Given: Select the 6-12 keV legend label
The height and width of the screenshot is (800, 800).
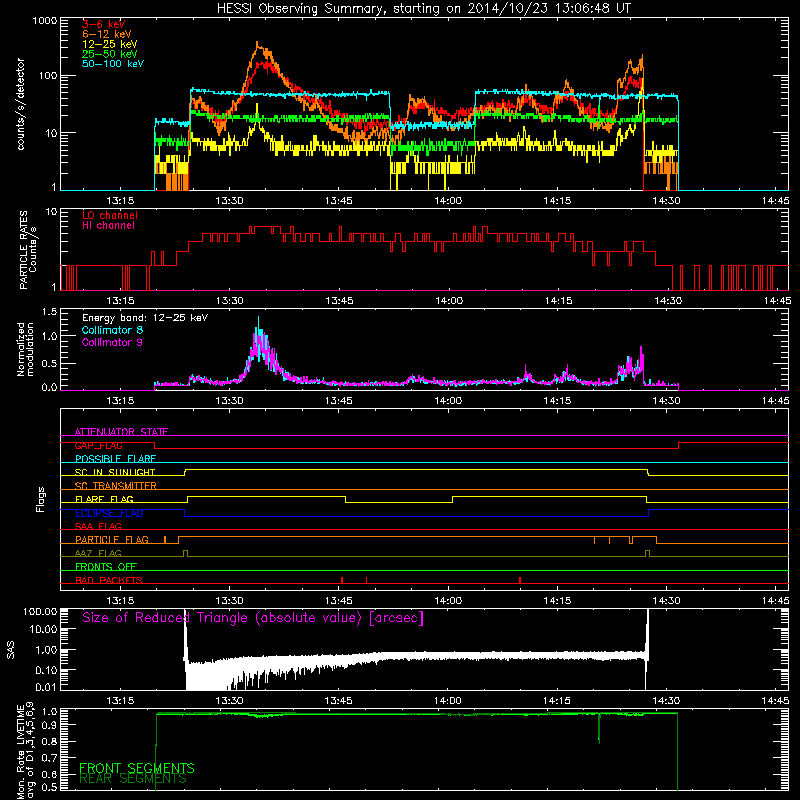Looking at the screenshot, I should pyautogui.click(x=107, y=34).
